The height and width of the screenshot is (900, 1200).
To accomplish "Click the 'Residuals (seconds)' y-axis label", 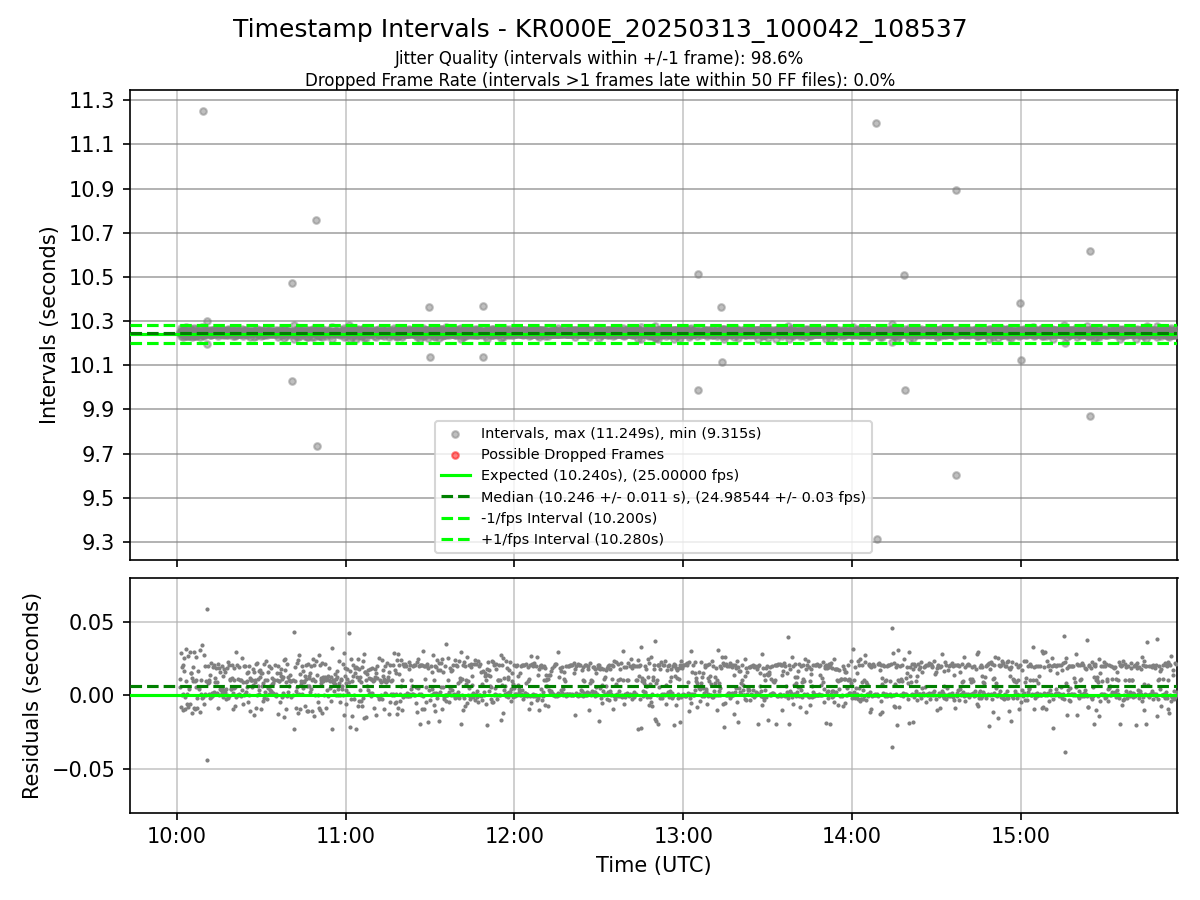I will [x=33, y=696].
